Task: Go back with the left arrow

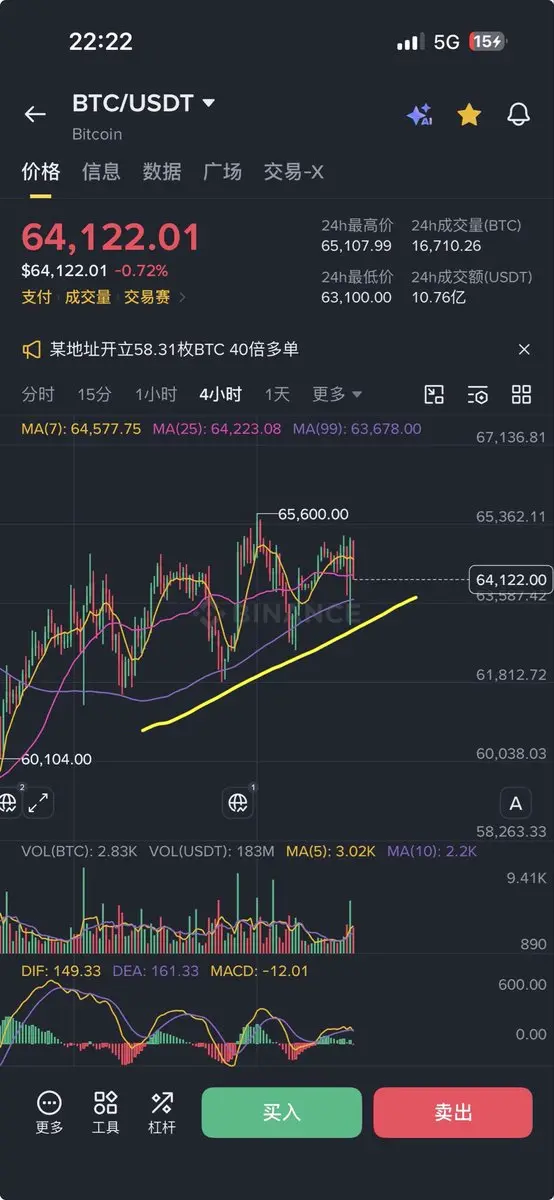Action: (35, 114)
